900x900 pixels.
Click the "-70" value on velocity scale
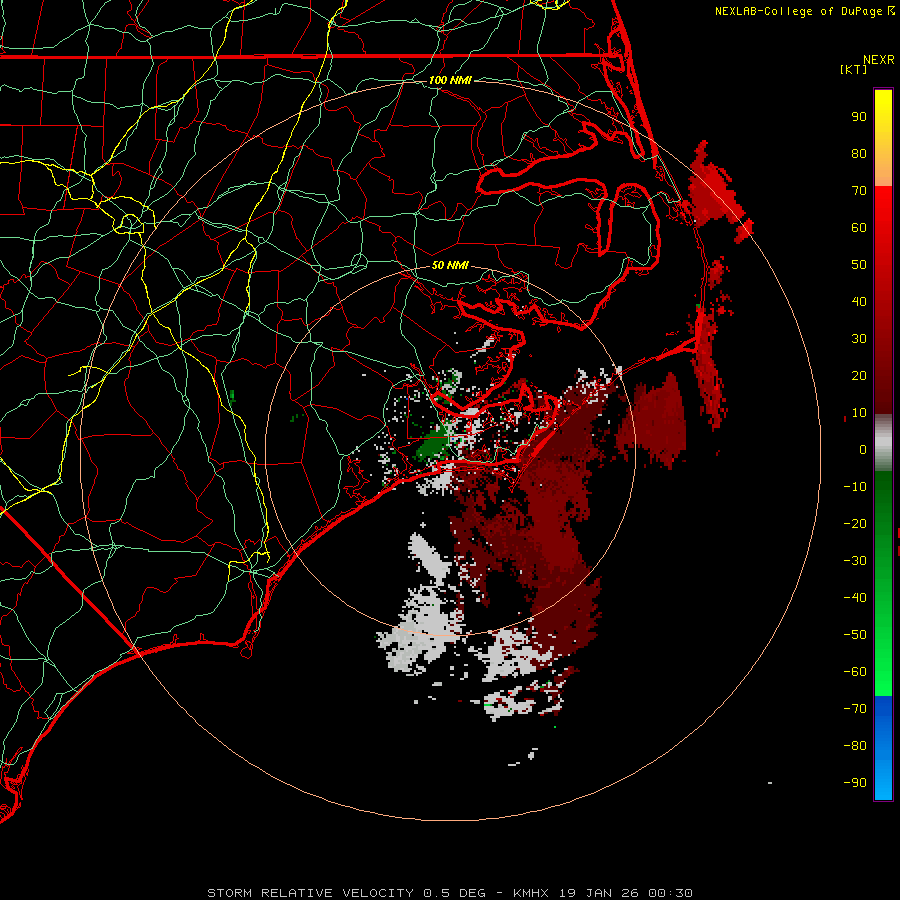(x=855, y=709)
